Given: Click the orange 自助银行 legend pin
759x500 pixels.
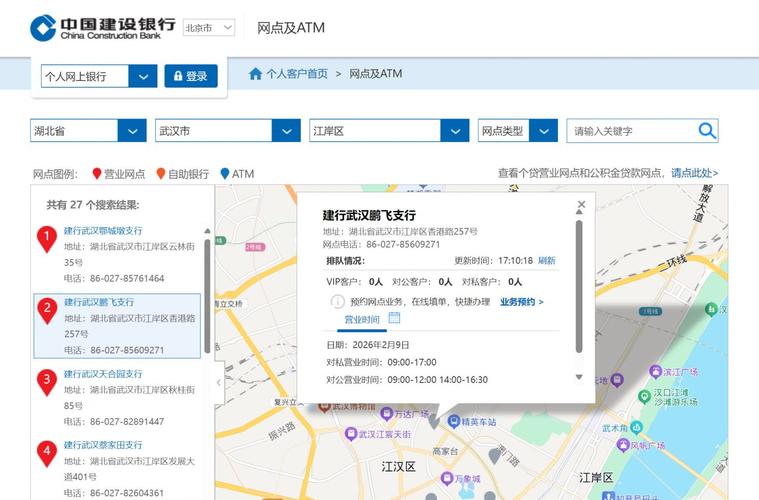Looking at the screenshot, I should point(161,174).
